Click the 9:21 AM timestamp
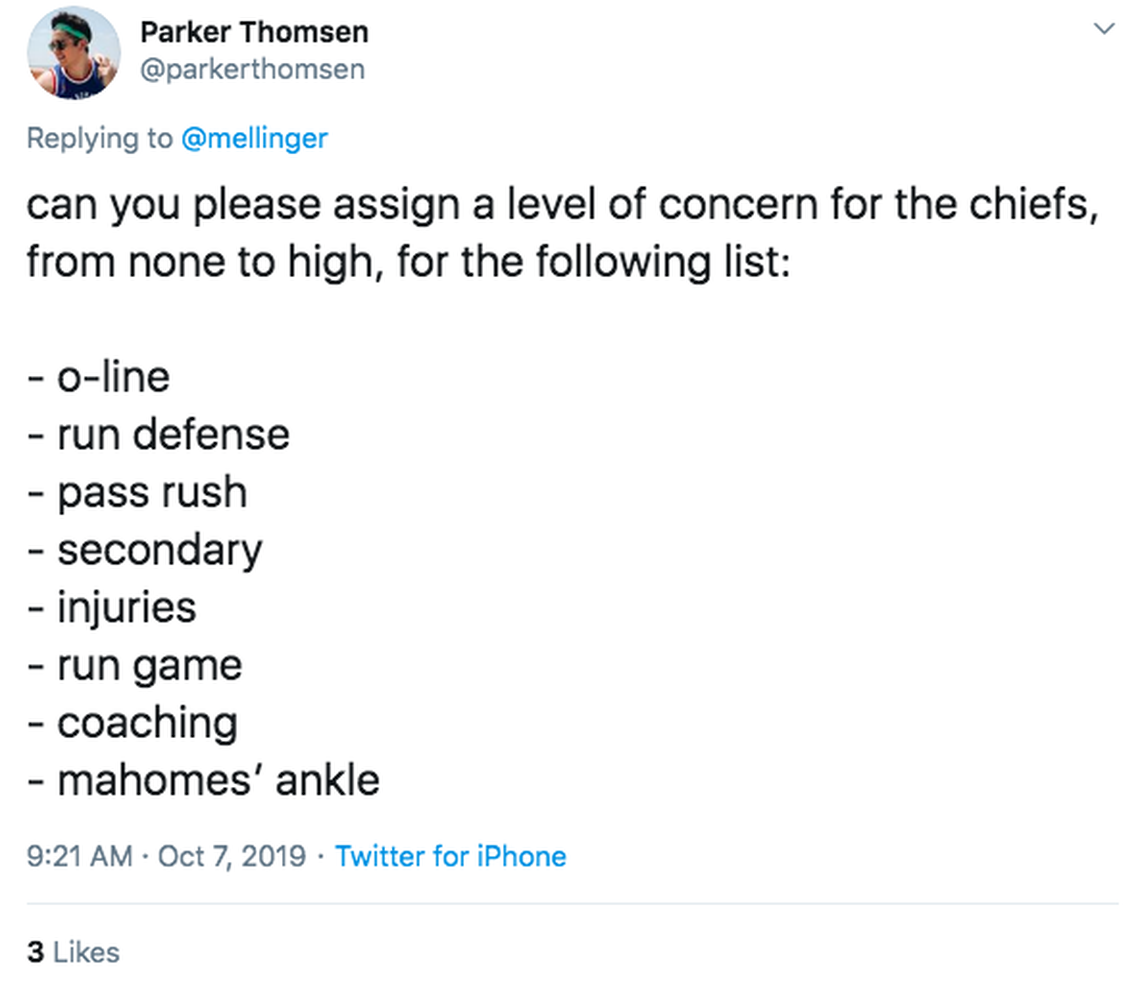The height and width of the screenshot is (993, 1140). coord(79,856)
